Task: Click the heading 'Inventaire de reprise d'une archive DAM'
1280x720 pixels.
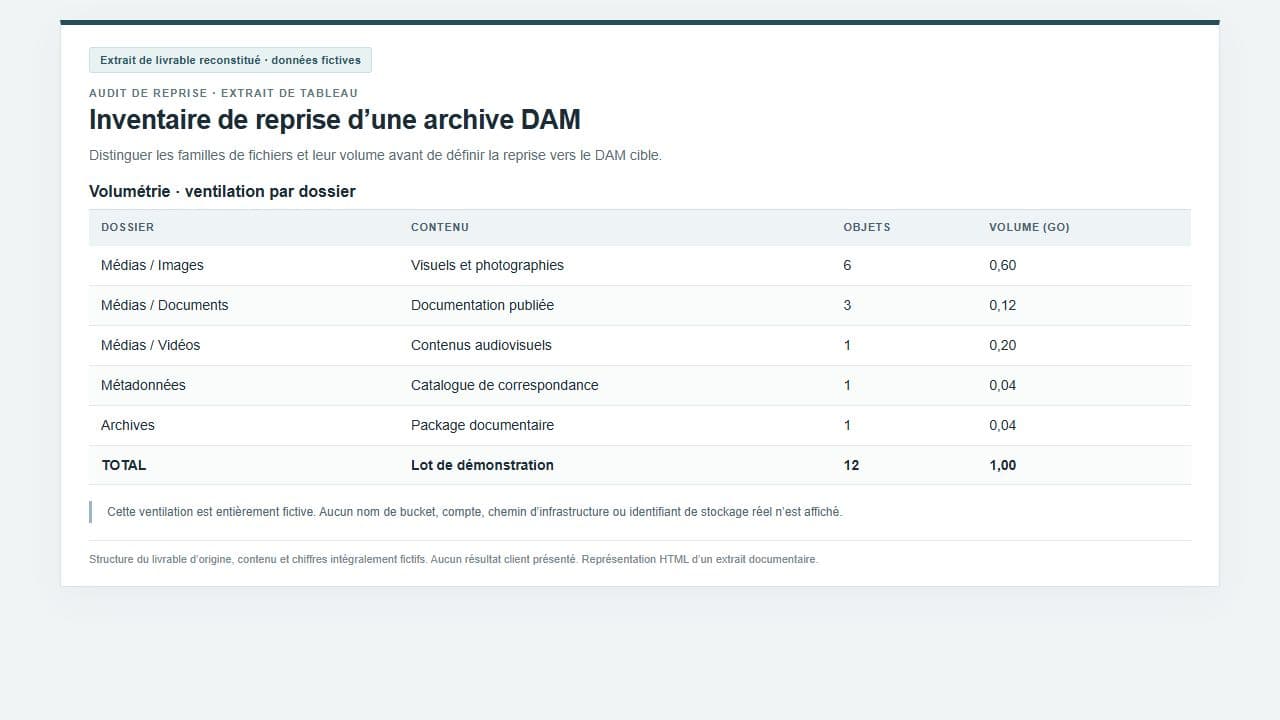Action: point(335,120)
